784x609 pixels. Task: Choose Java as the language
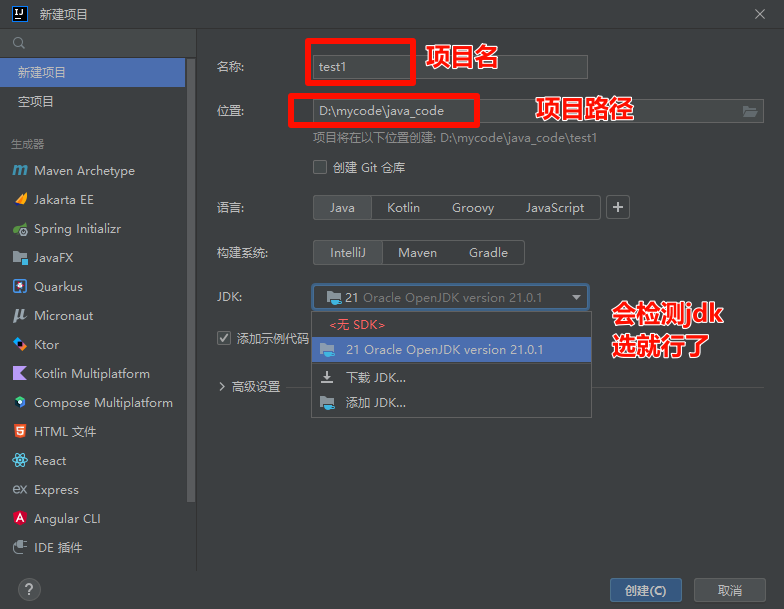[342, 208]
